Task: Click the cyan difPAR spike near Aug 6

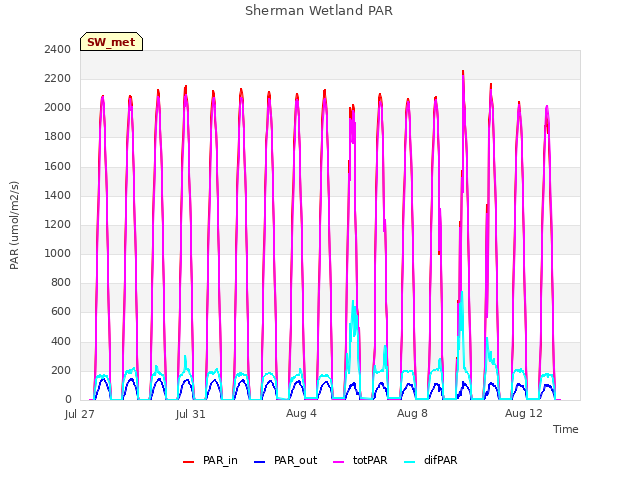Action: coord(353,304)
